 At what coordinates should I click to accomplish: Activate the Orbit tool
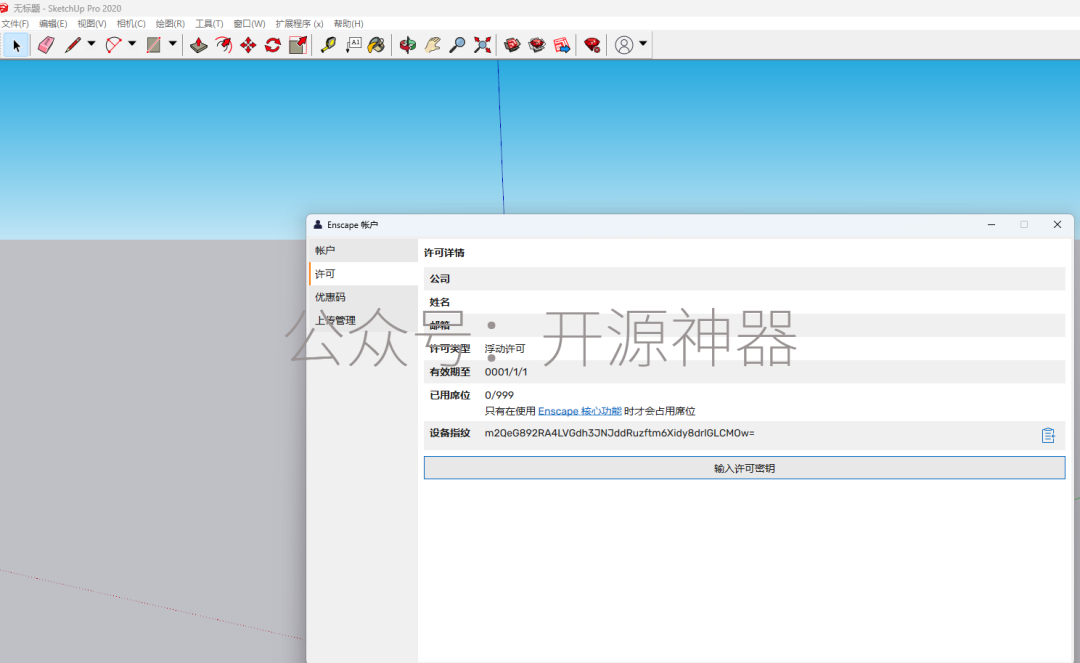(408, 45)
